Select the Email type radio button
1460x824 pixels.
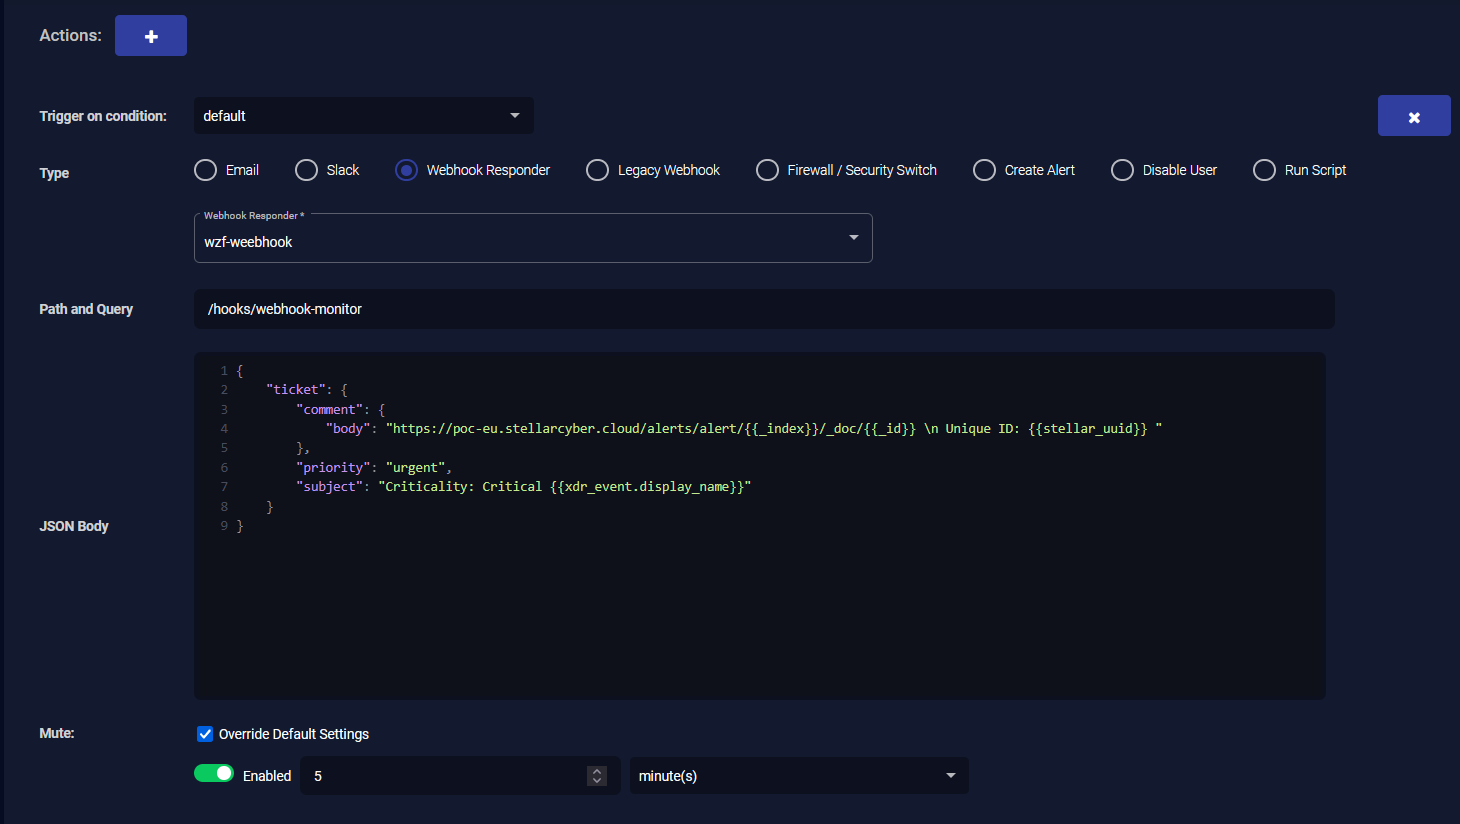pyautogui.click(x=206, y=170)
